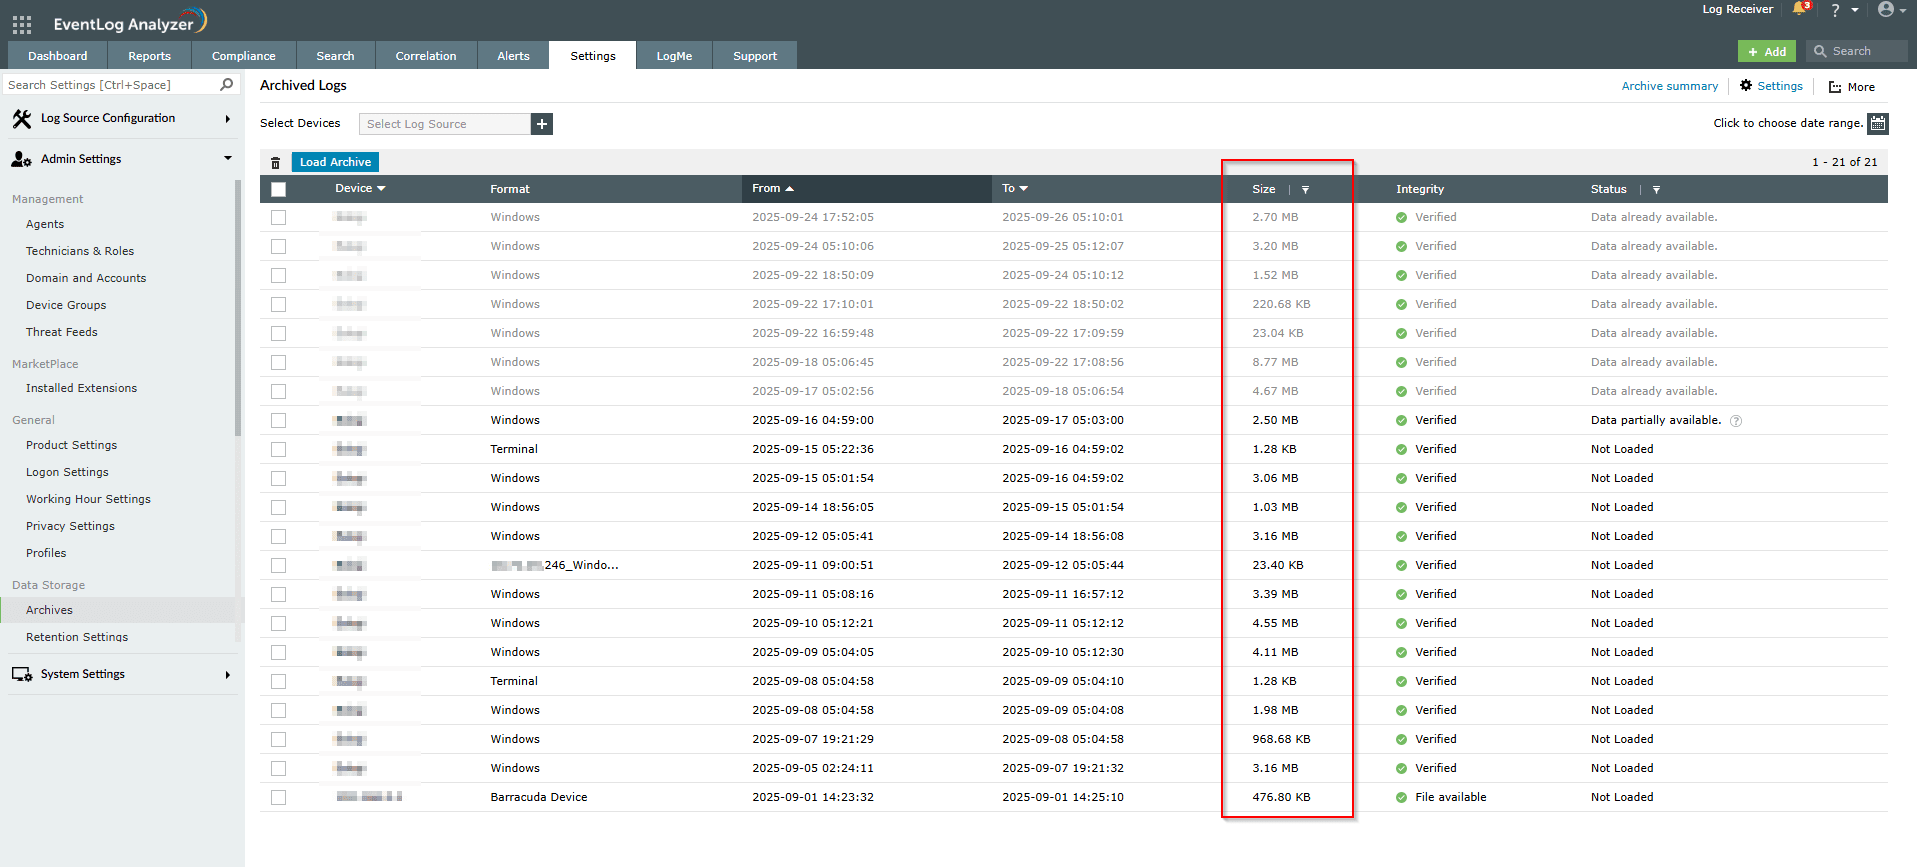
Task: Expand the Log Source Configuration section
Action: (120, 118)
